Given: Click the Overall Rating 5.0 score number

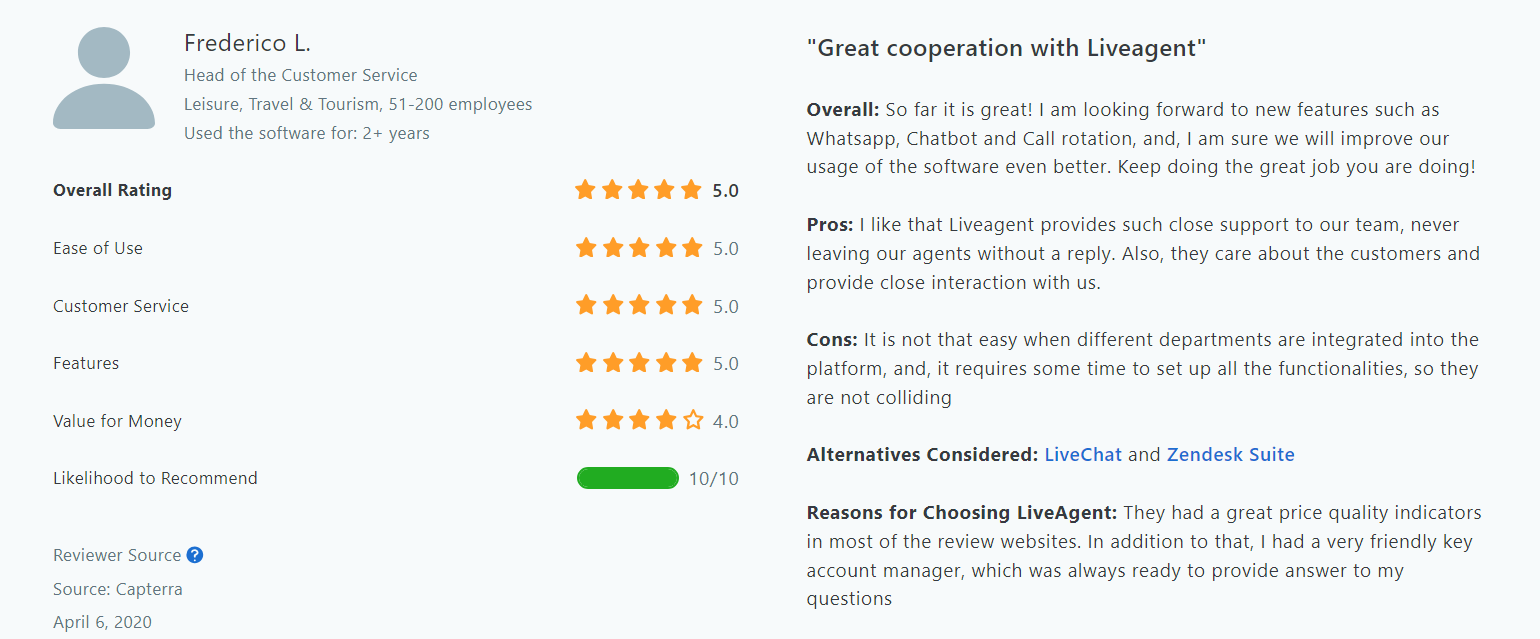Looking at the screenshot, I should (x=725, y=190).
